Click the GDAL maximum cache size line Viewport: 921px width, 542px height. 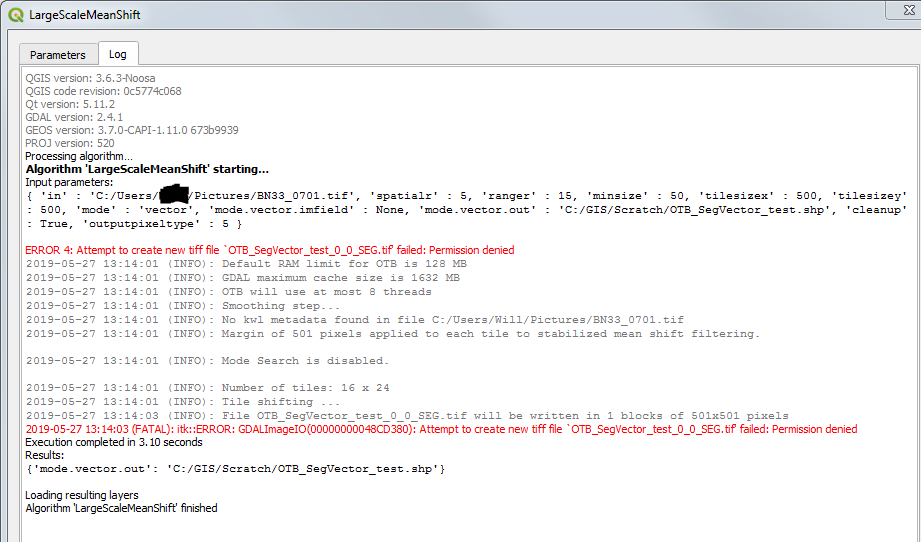click(x=243, y=278)
